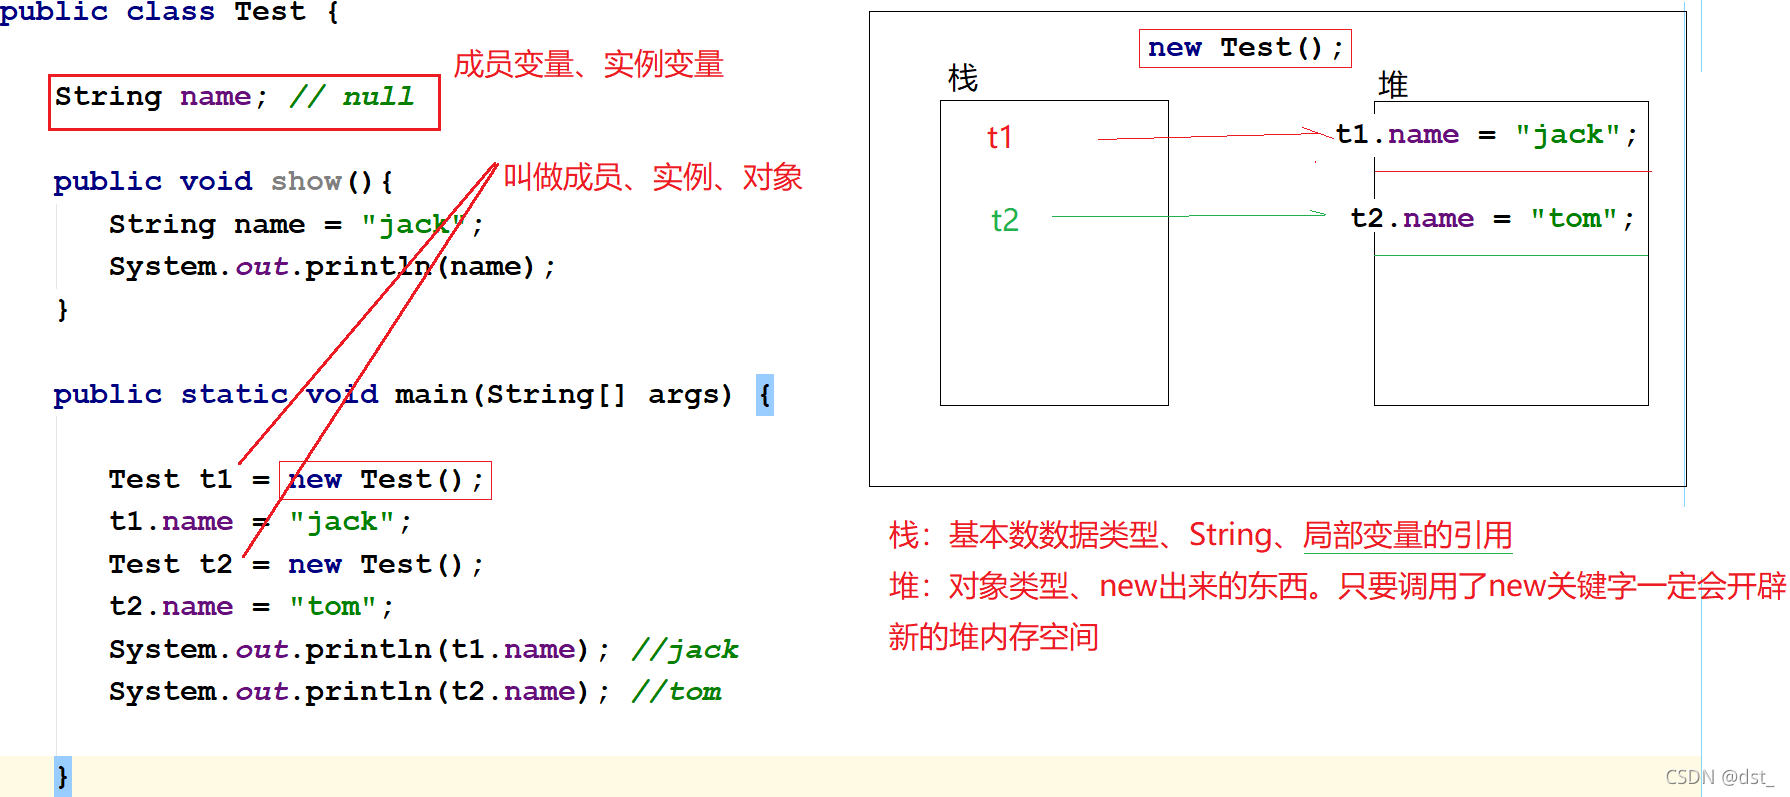Click 't1.name = "jack";' in the heap box
This screenshot has width=1790, height=797.
(1487, 135)
